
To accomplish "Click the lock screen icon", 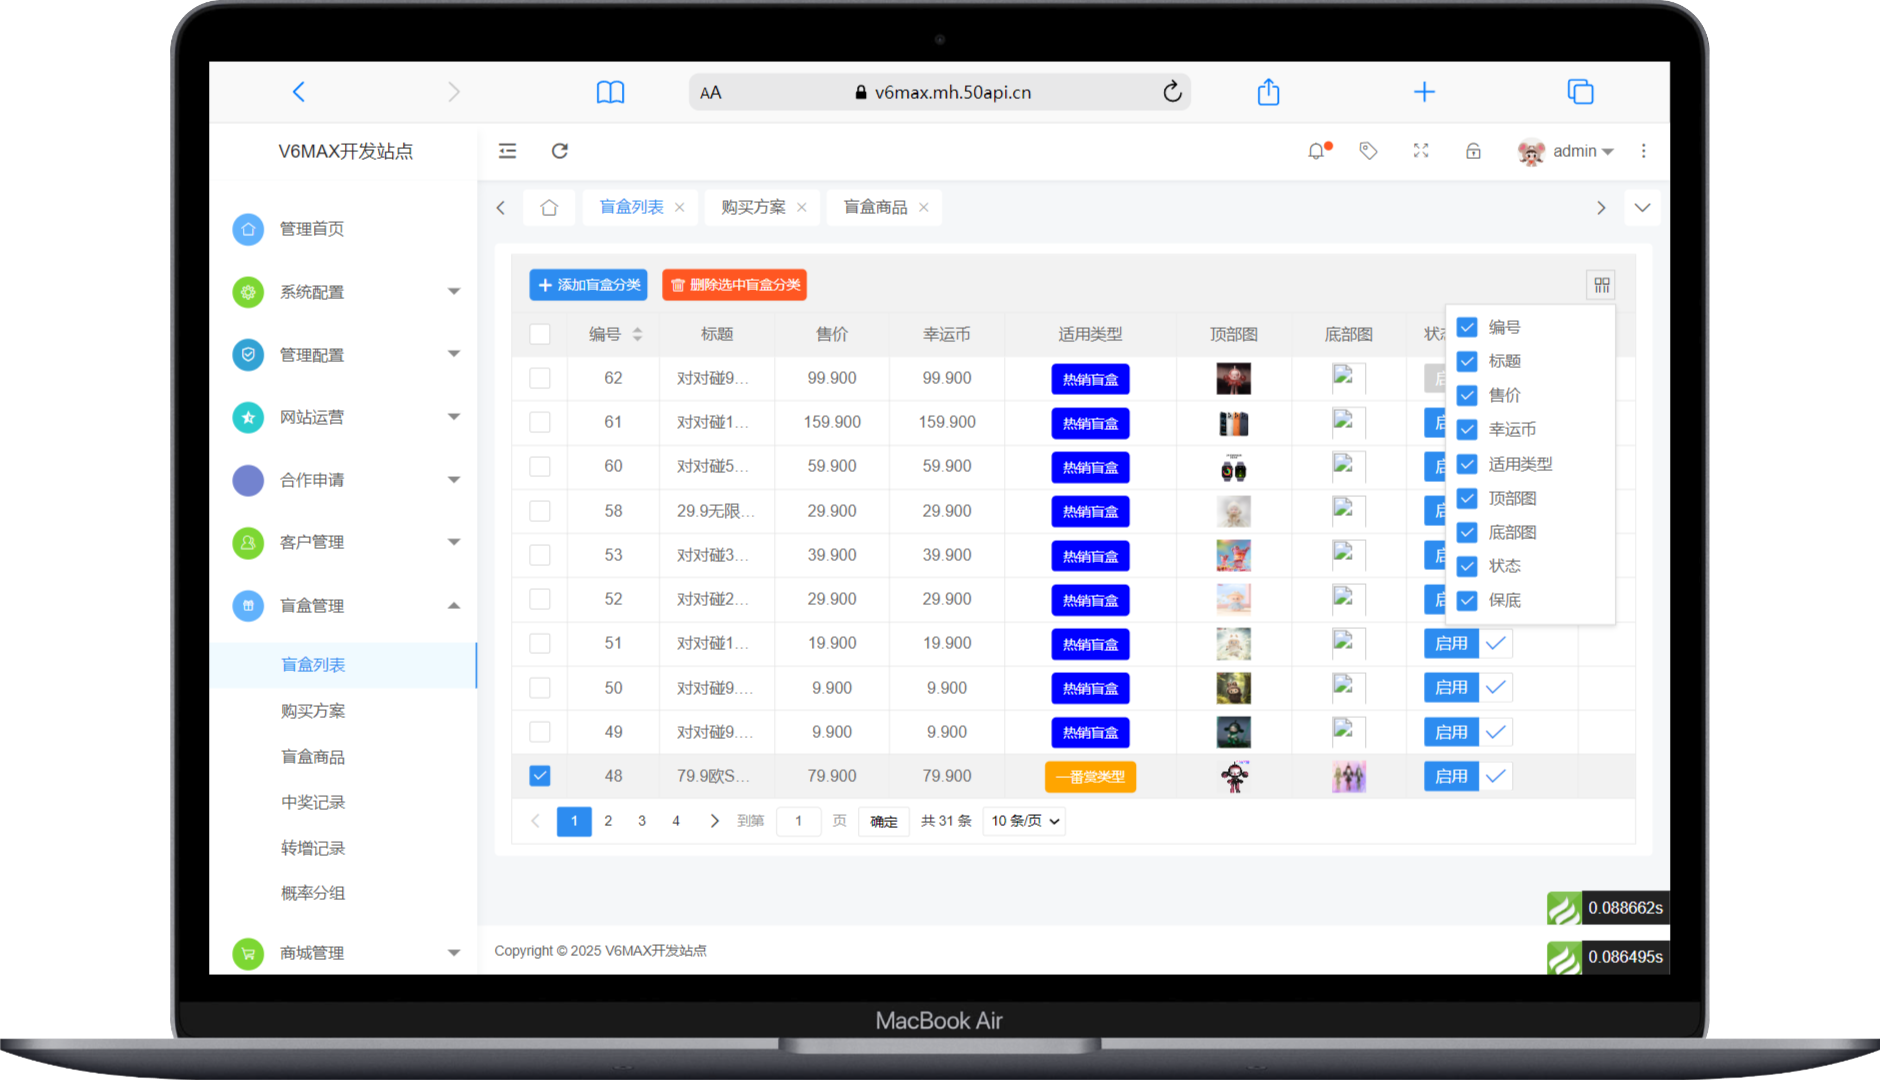I will click(1473, 151).
